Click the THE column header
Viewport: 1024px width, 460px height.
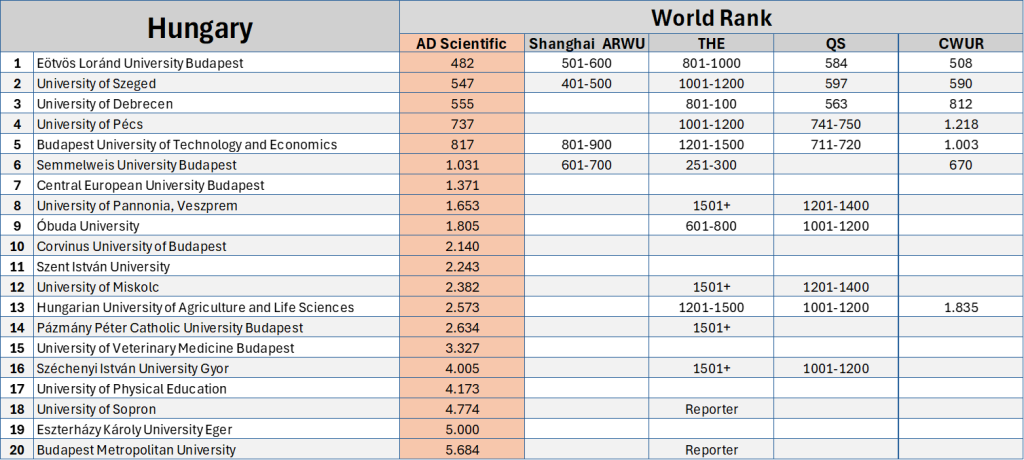pos(711,43)
